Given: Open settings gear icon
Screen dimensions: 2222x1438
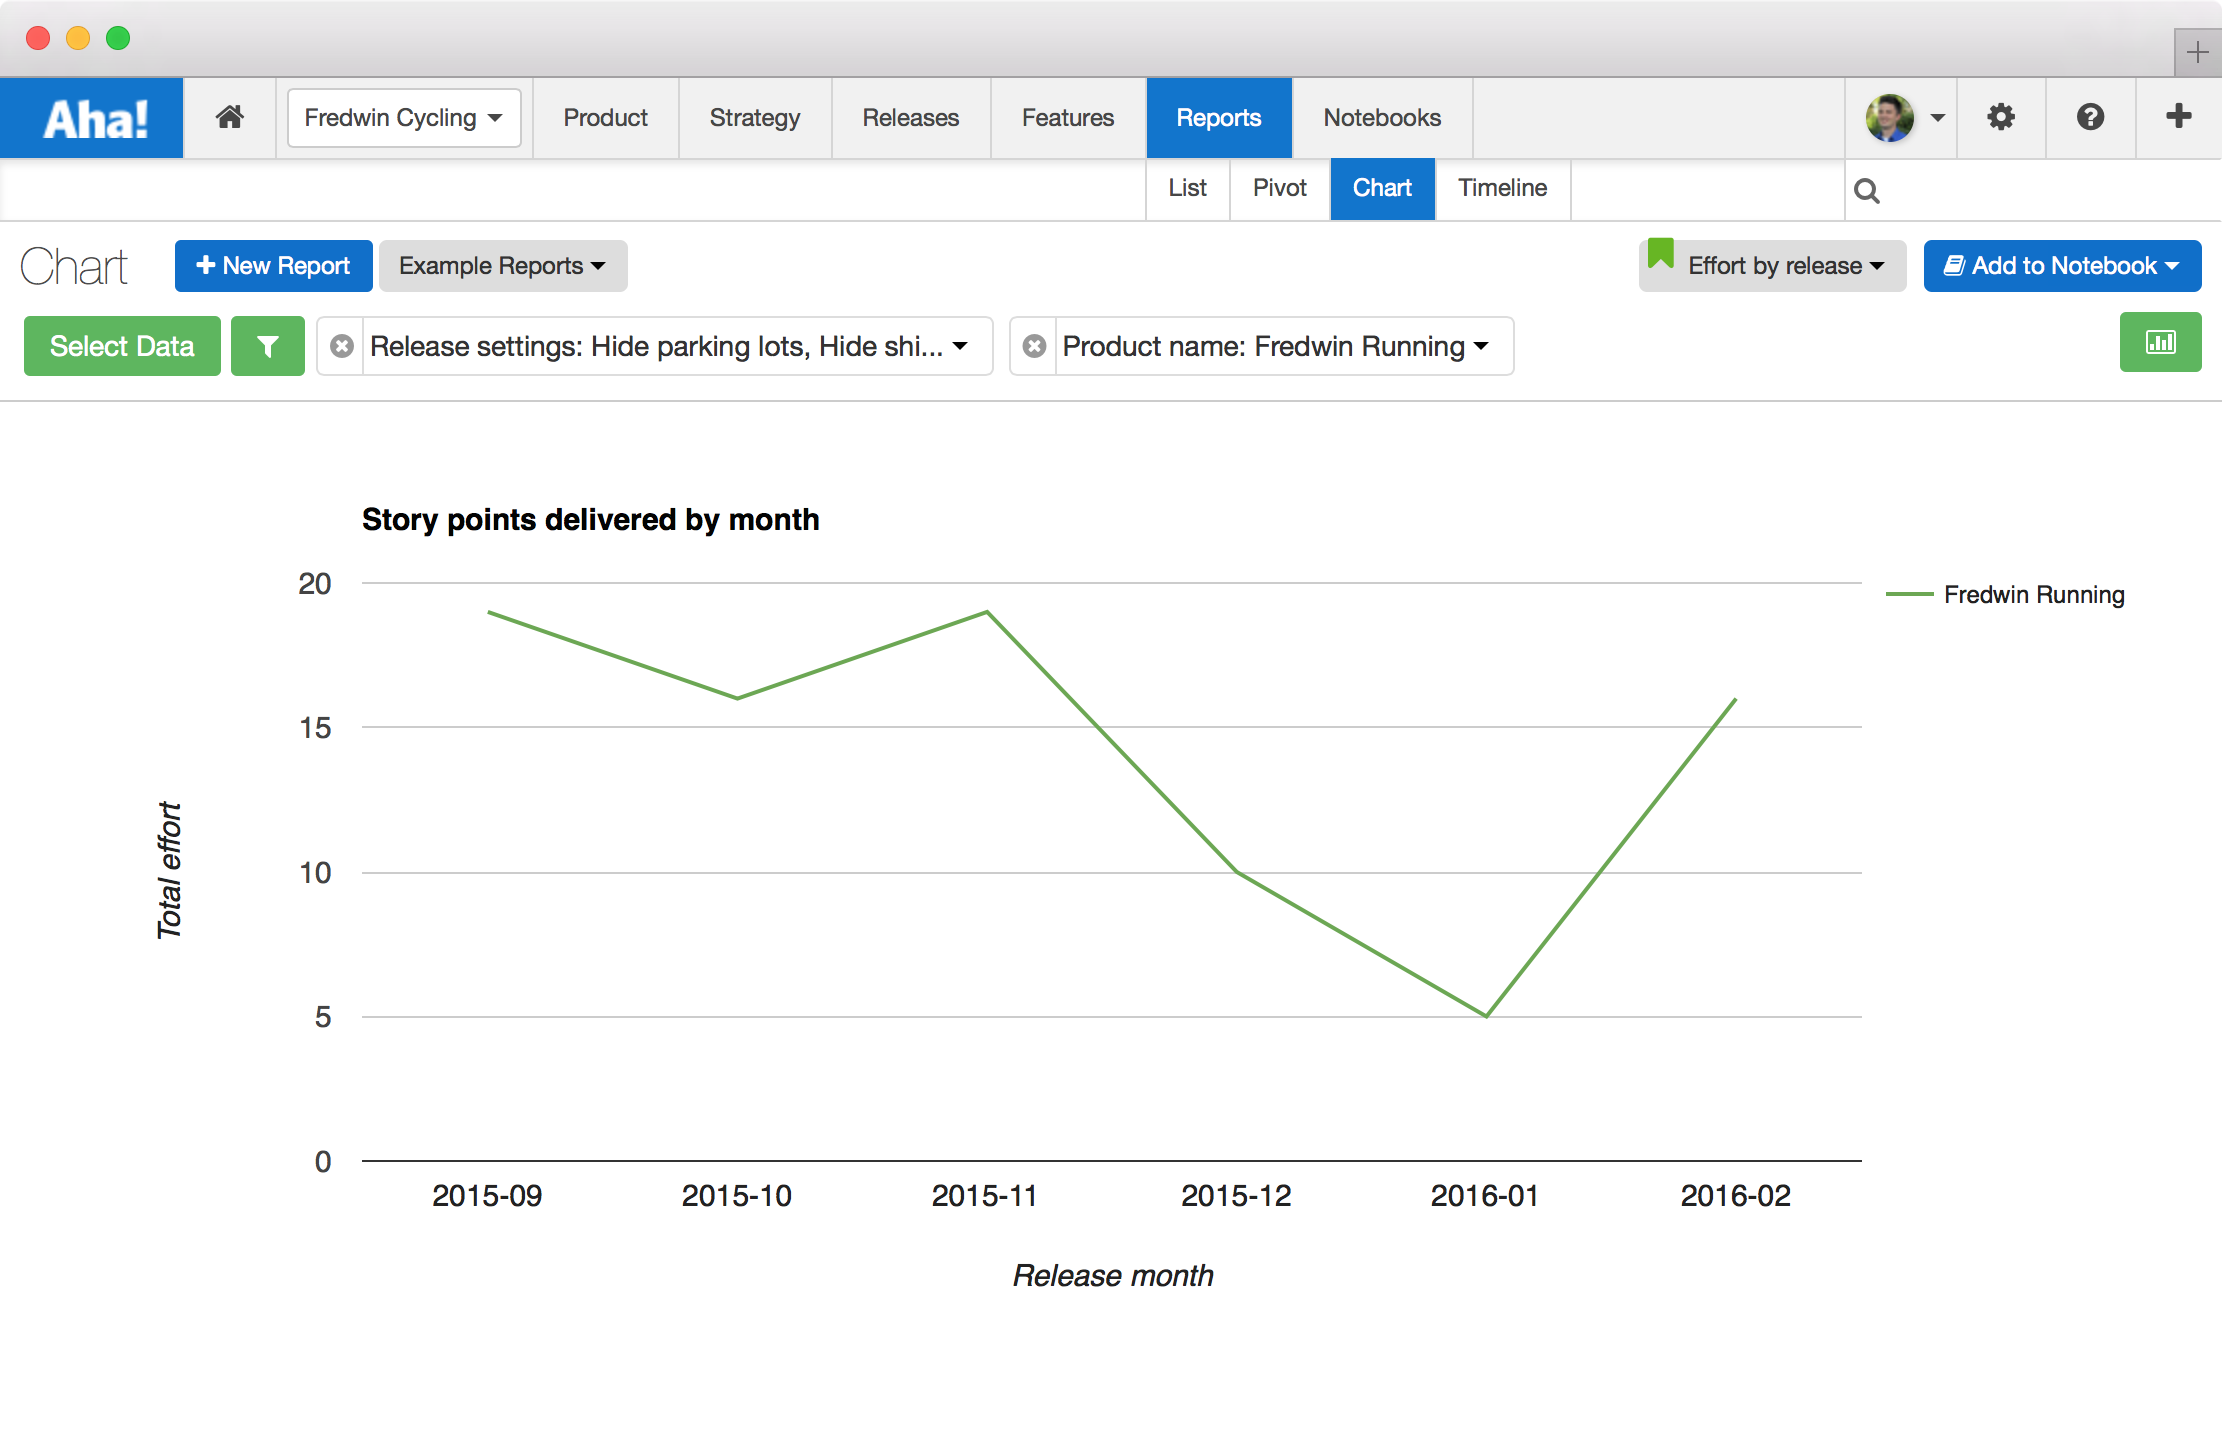Looking at the screenshot, I should tap(2000, 118).
